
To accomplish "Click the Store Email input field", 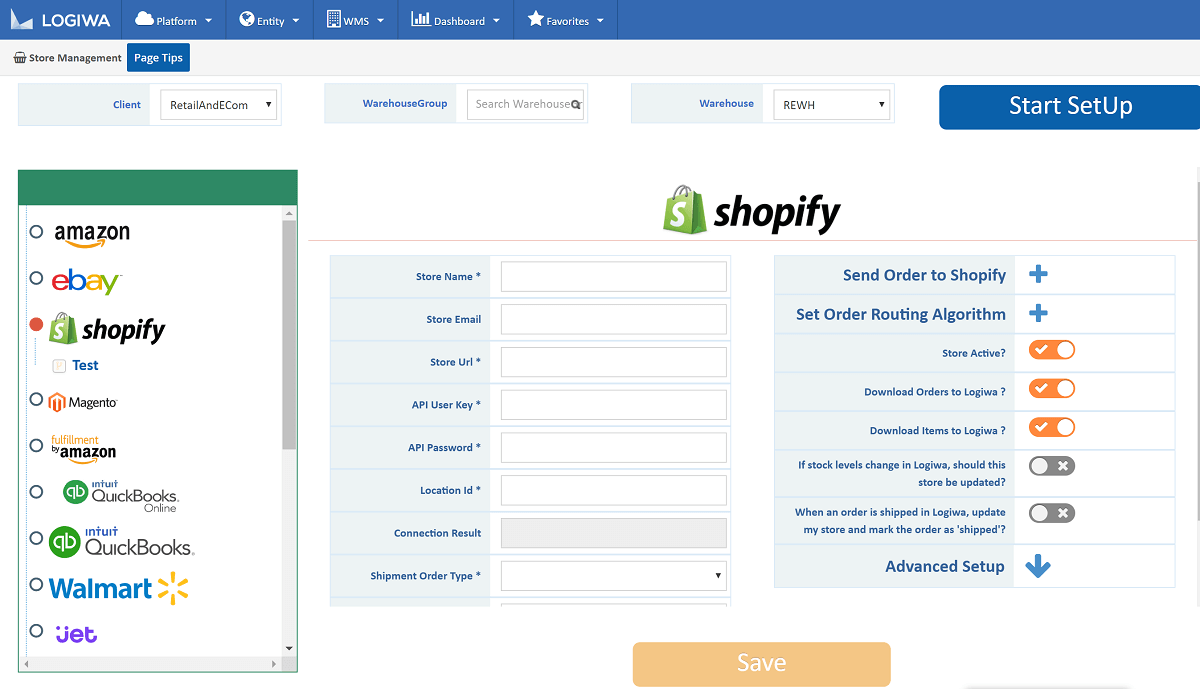I will (x=613, y=320).
